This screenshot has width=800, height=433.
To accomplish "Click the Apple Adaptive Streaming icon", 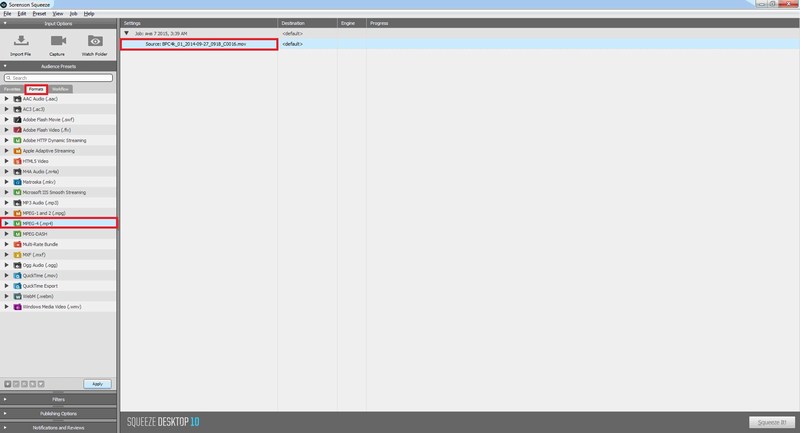I will [x=17, y=151].
